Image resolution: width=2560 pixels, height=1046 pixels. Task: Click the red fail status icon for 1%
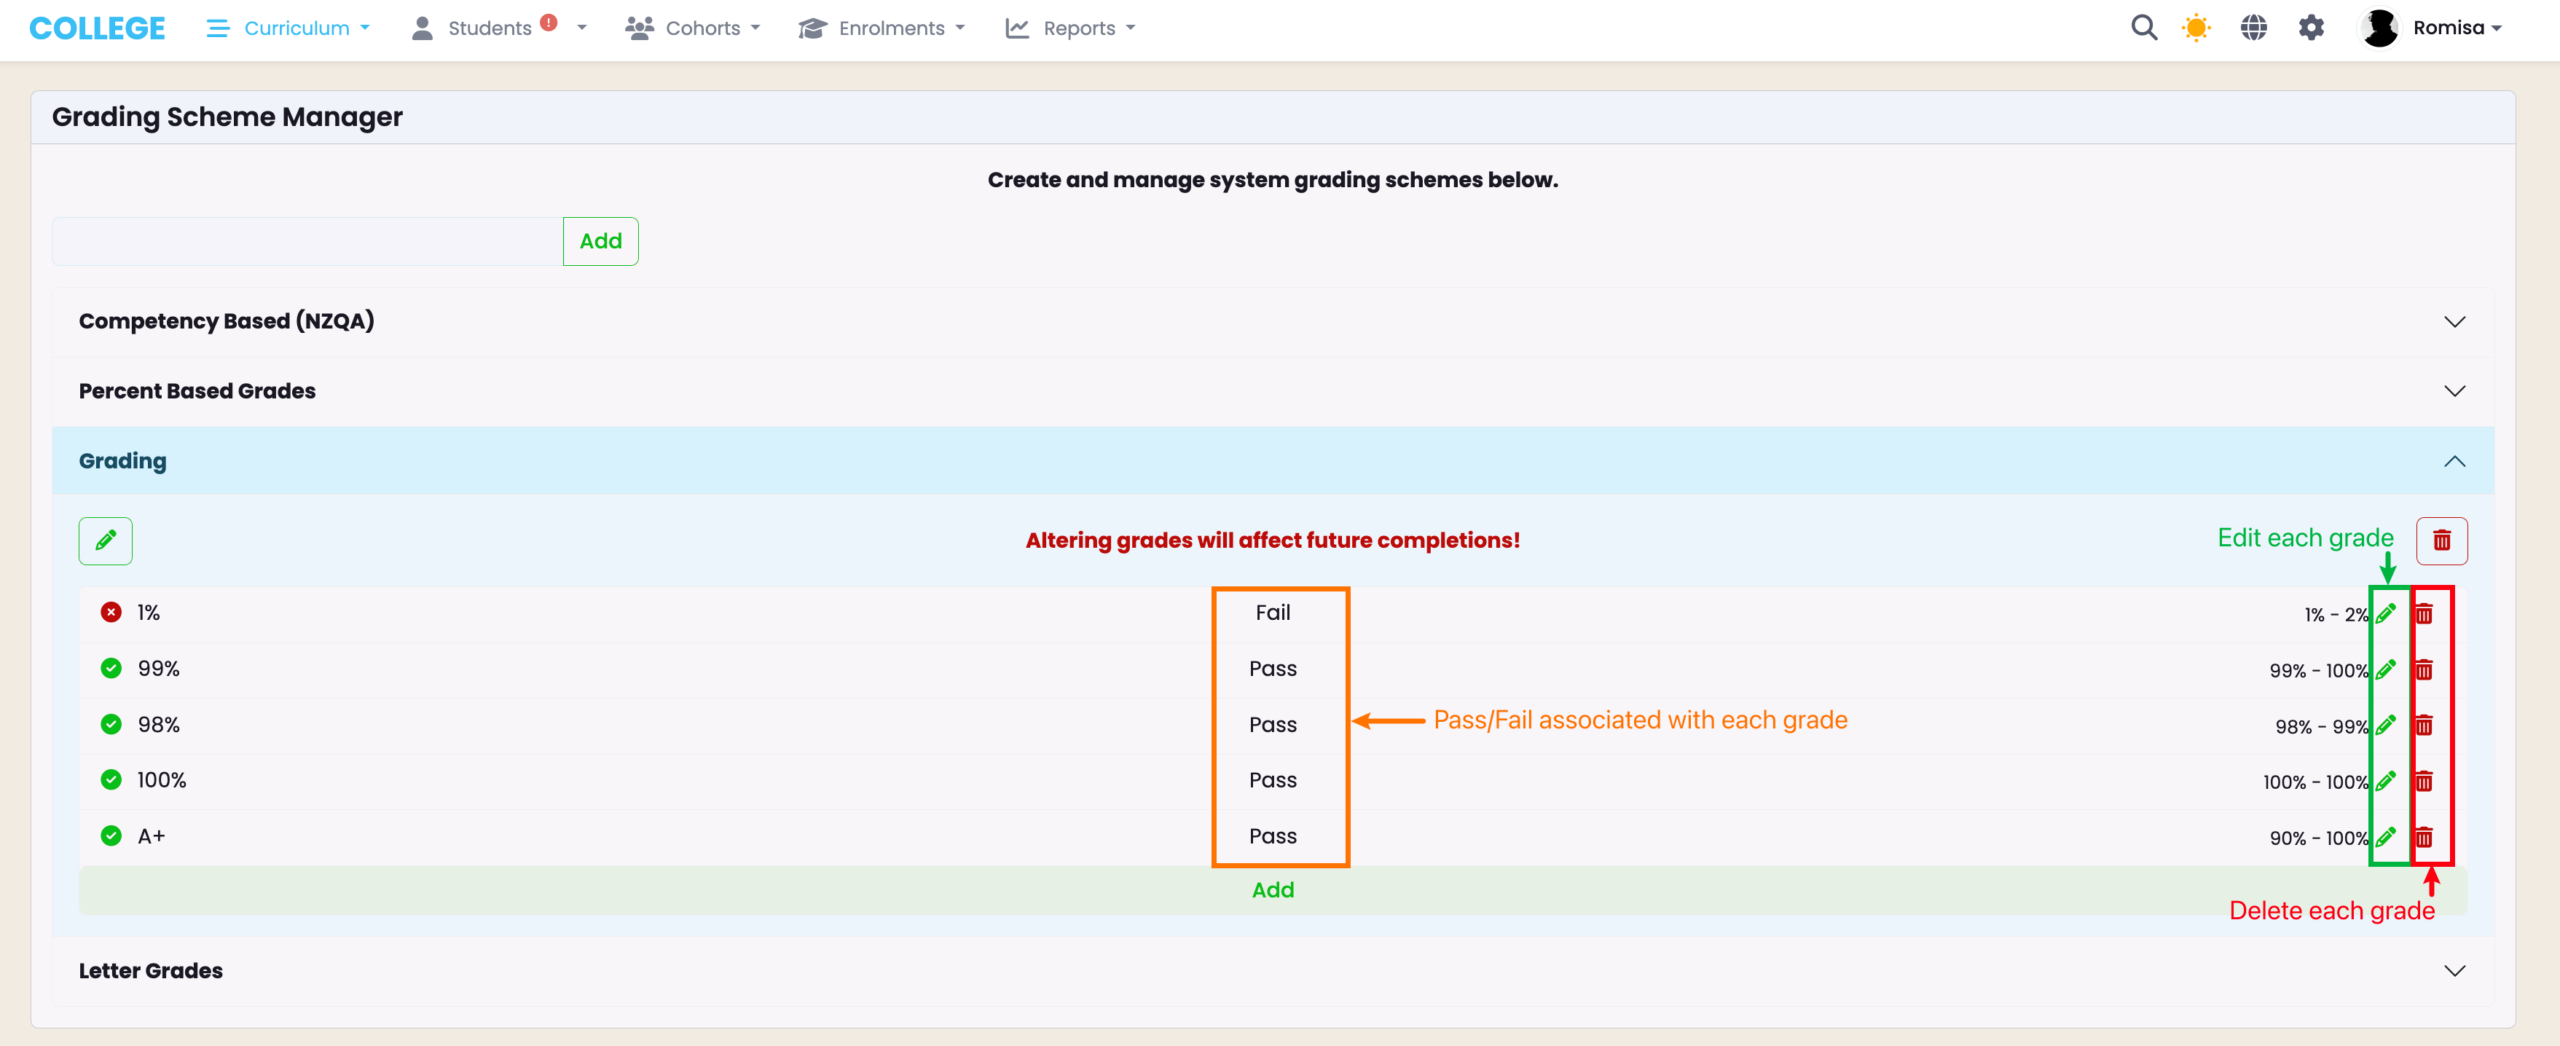pos(111,613)
